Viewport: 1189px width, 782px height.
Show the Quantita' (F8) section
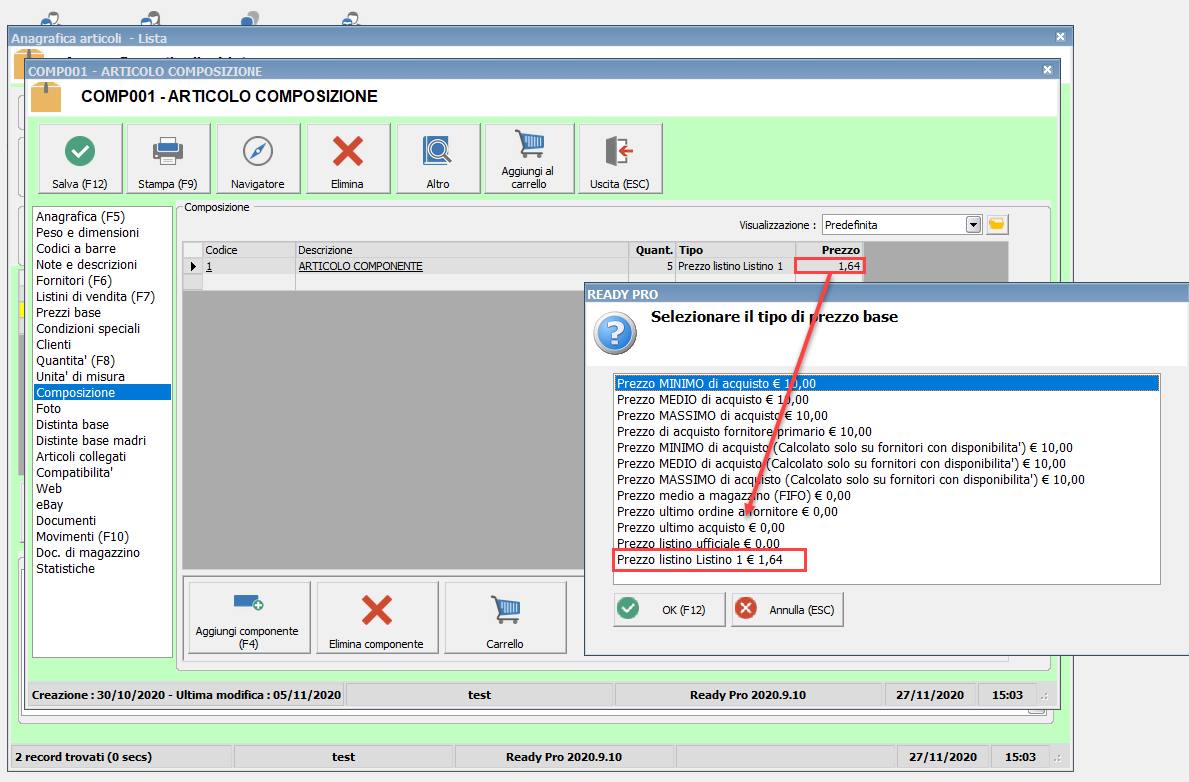[x=75, y=360]
